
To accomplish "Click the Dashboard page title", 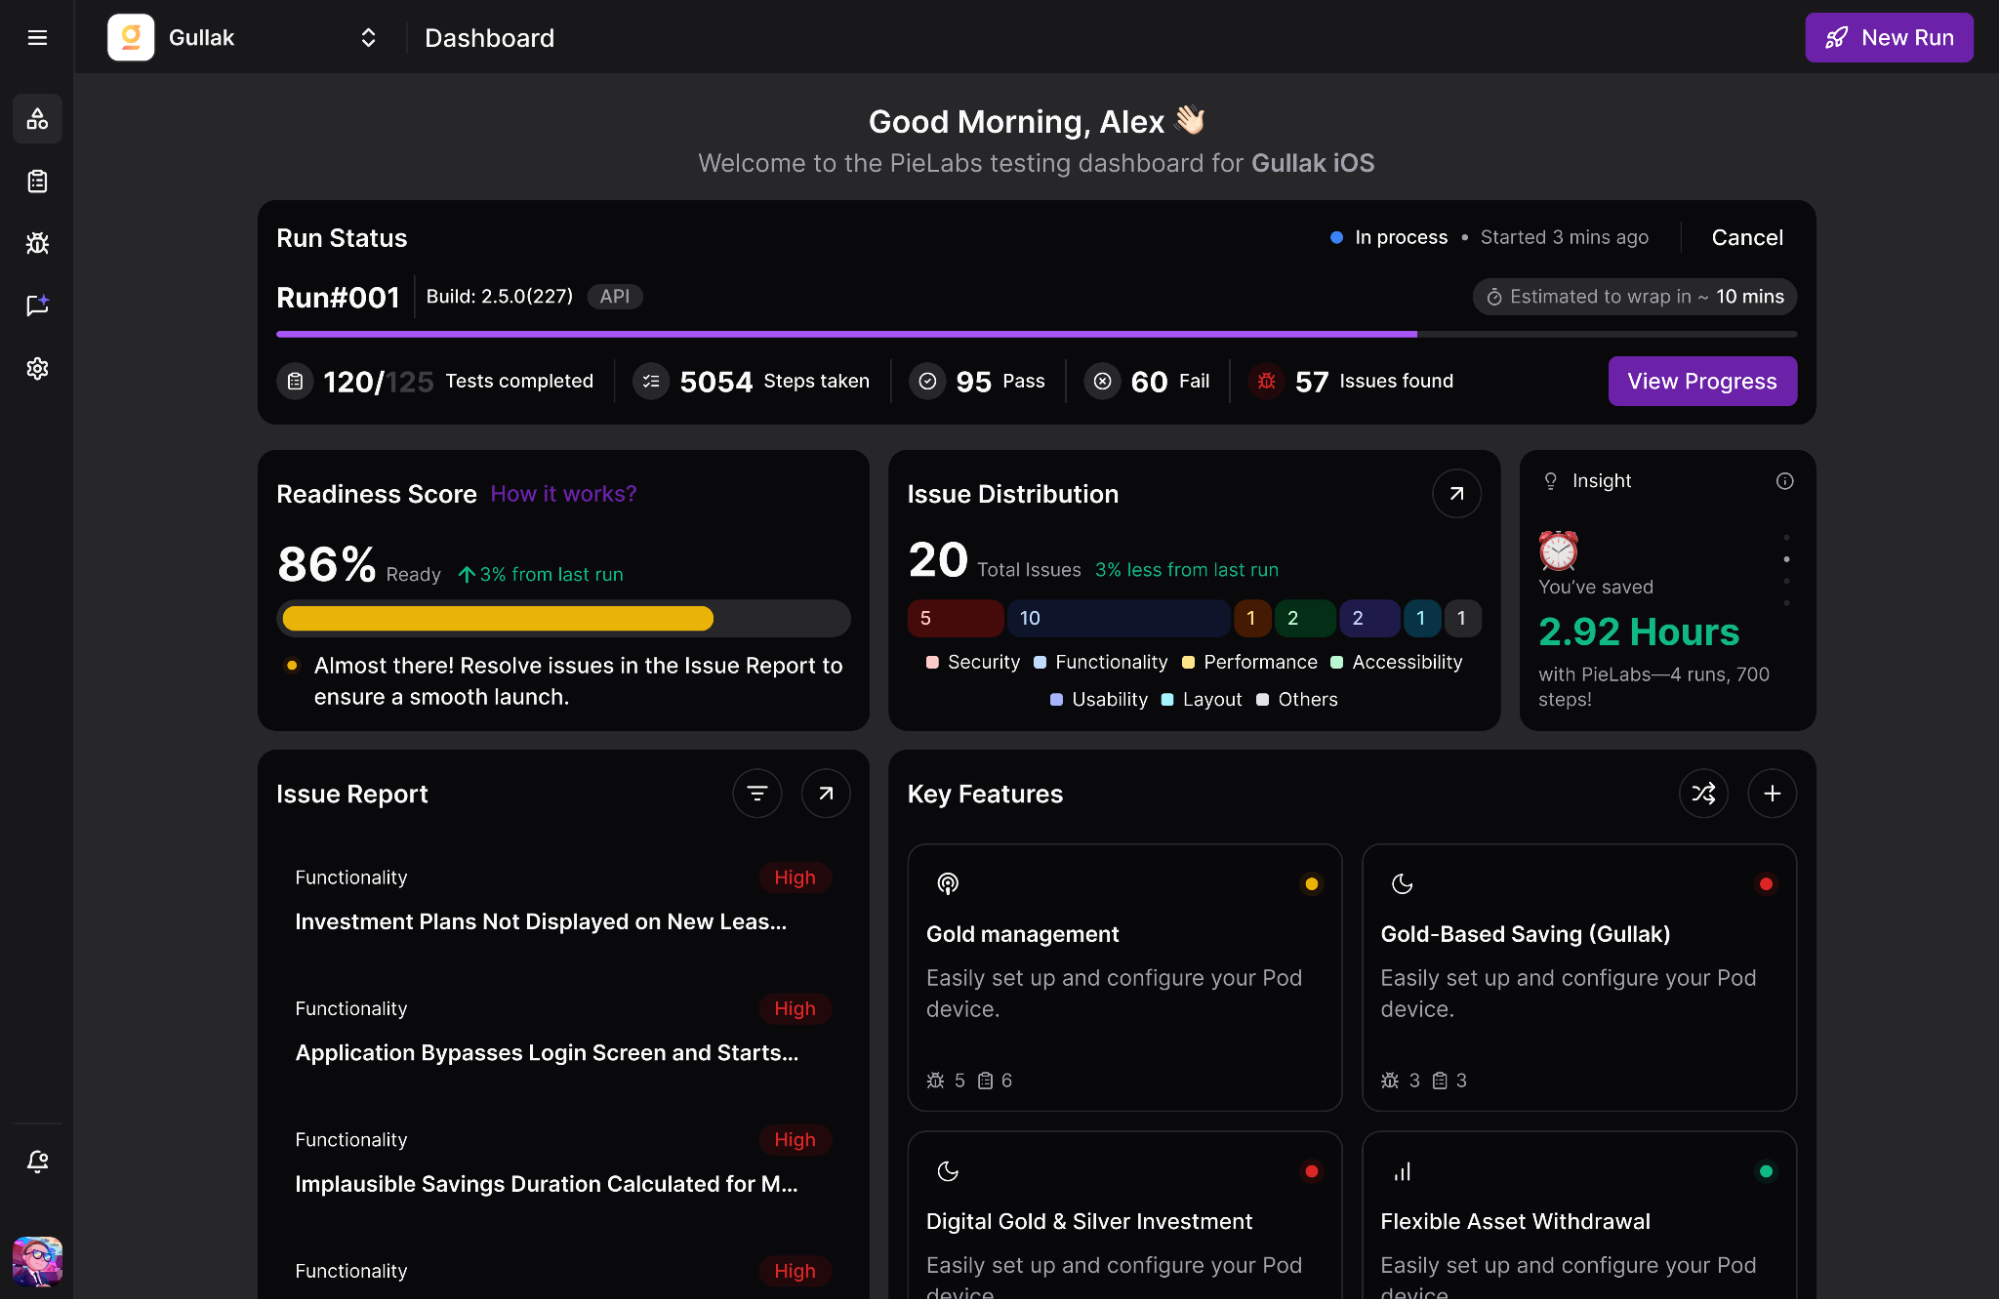I will point(489,38).
